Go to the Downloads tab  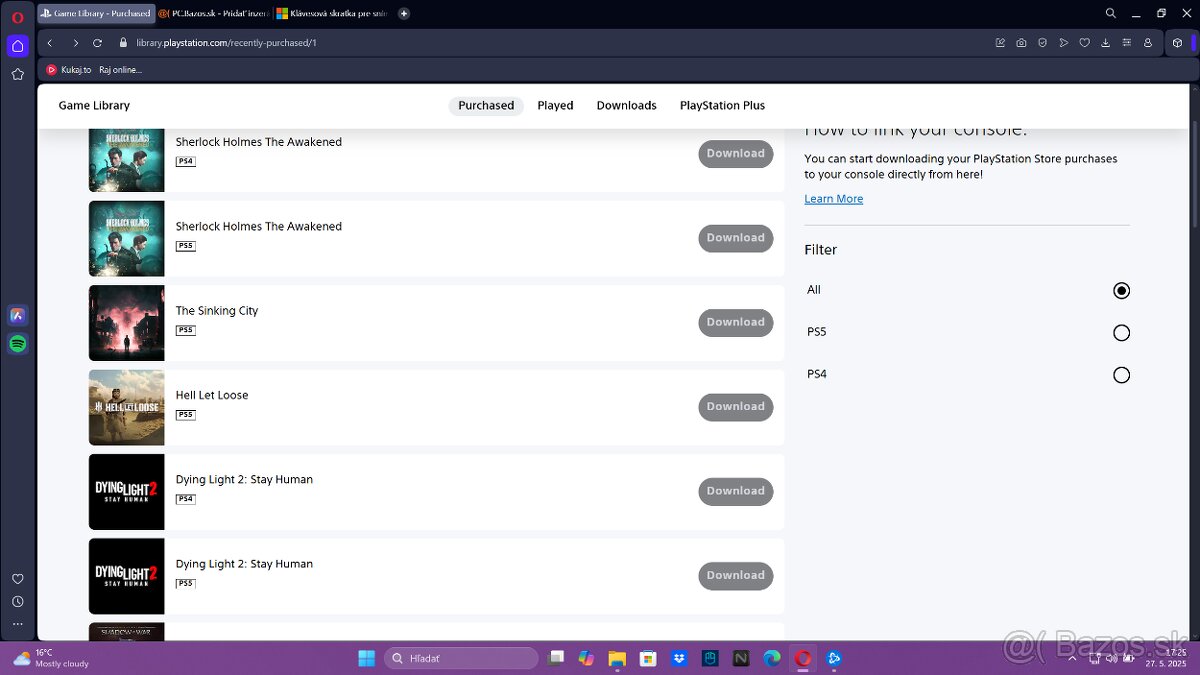pos(626,106)
